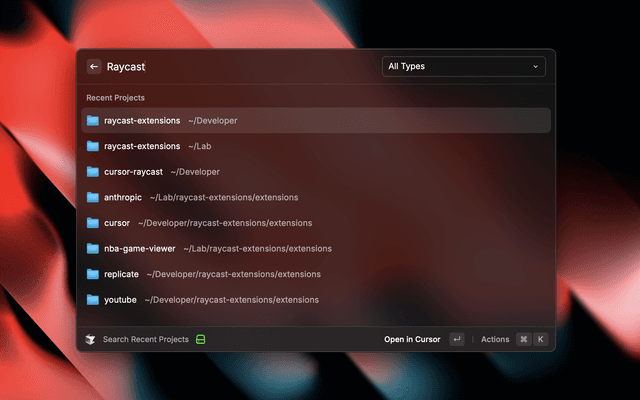Viewport: 640px width, 400px height.
Task: Click the Search Recent Projects label
Action: point(146,339)
